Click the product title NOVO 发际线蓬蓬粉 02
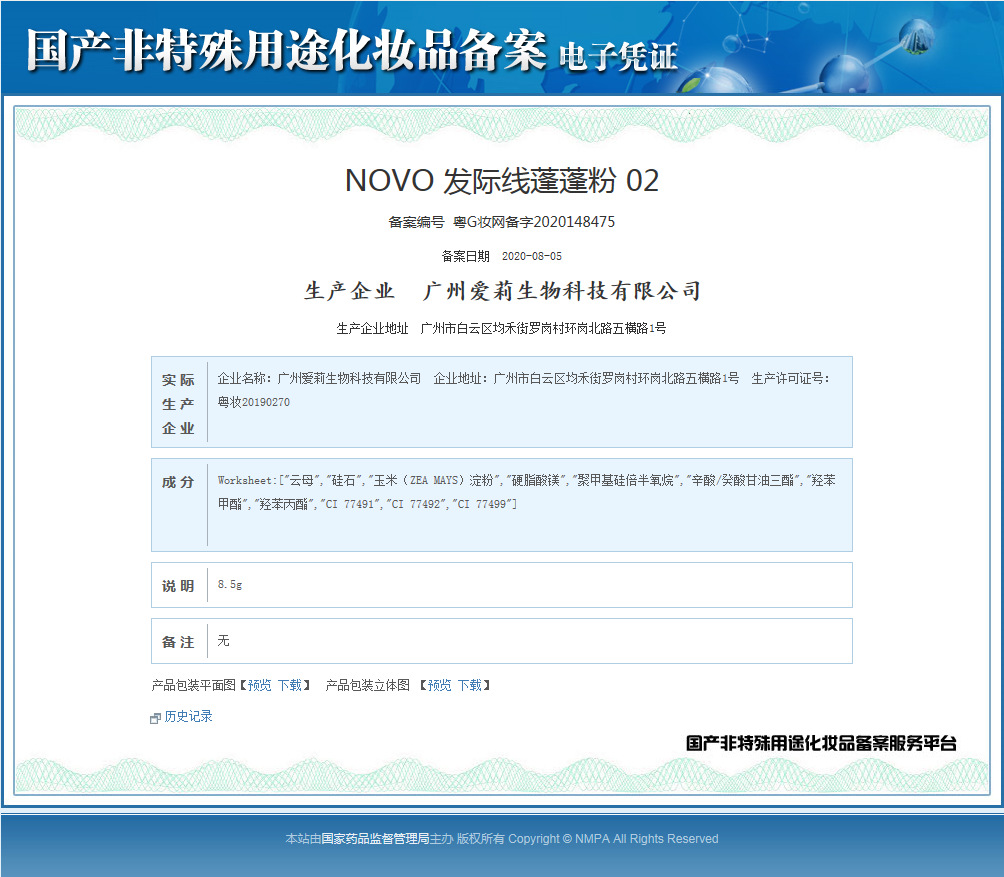This screenshot has width=1004, height=877. tap(502, 181)
